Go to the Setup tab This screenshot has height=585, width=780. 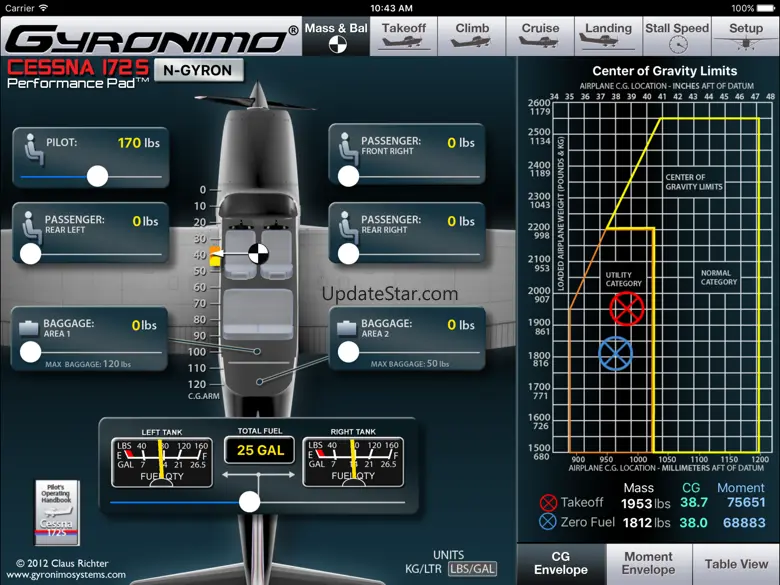745,35
